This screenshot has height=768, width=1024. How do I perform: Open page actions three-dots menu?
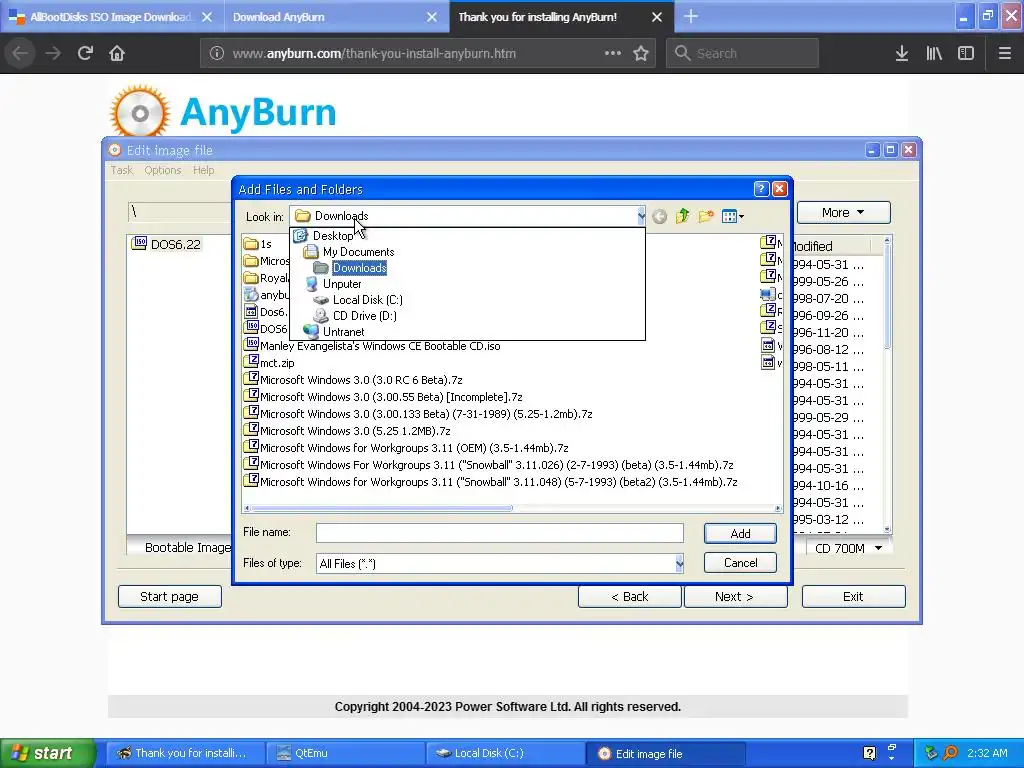click(x=613, y=53)
